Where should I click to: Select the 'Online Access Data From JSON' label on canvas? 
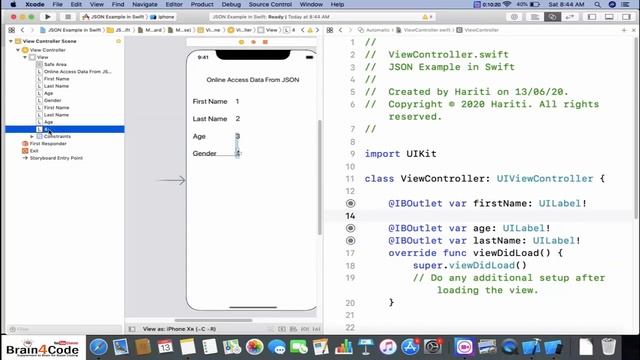coord(253,80)
